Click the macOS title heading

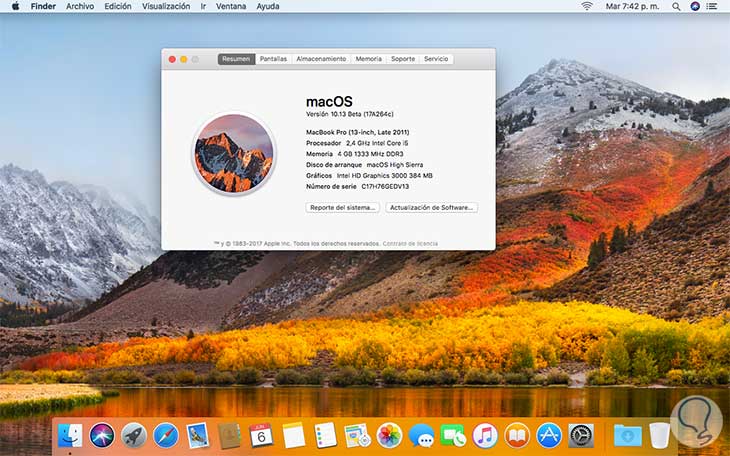pyautogui.click(x=329, y=102)
